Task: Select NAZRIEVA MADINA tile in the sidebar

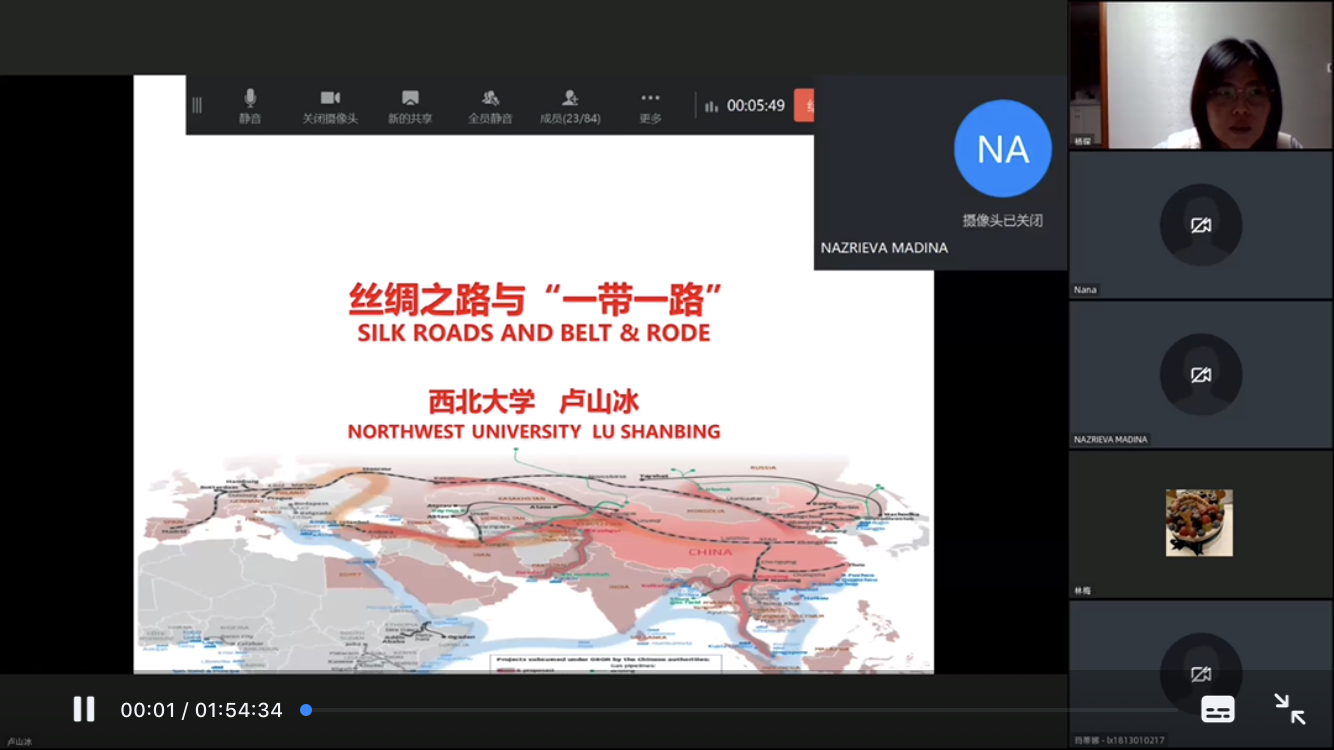Action: coord(1200,375)
